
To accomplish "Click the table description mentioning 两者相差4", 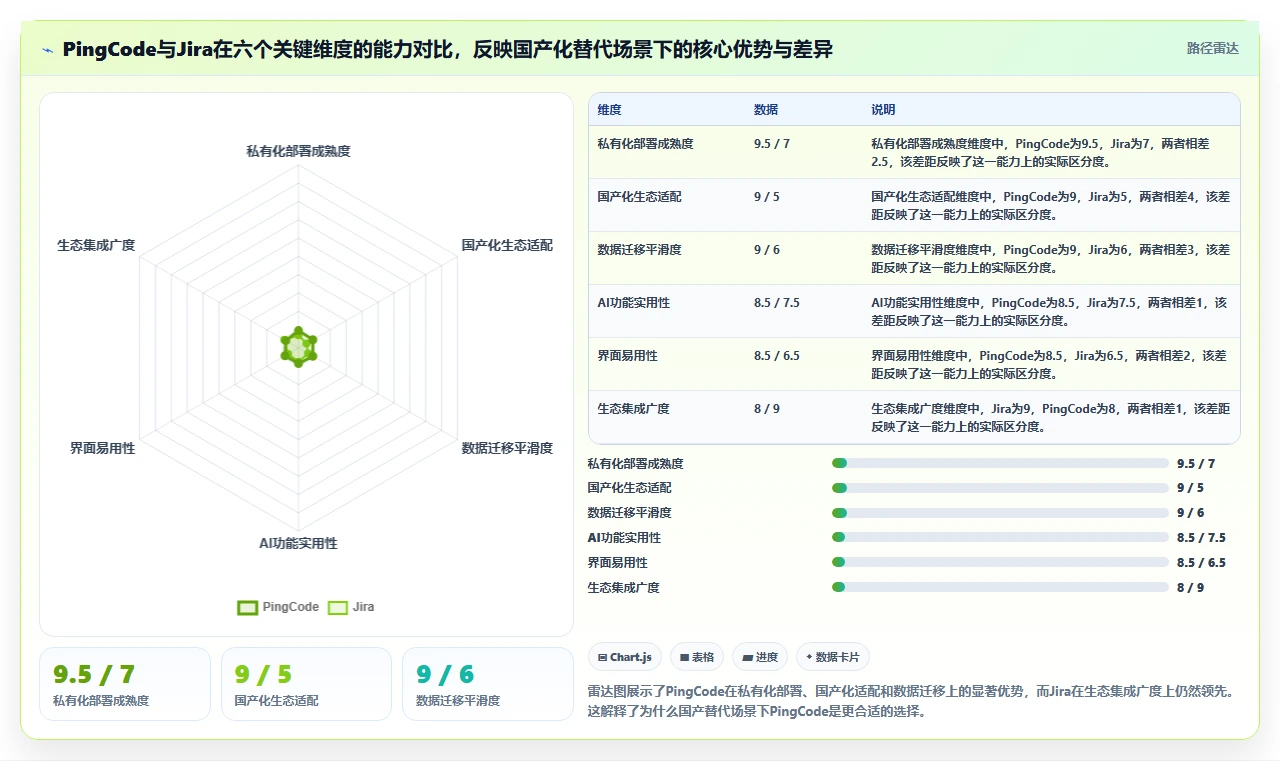I will click(1050, 206).
